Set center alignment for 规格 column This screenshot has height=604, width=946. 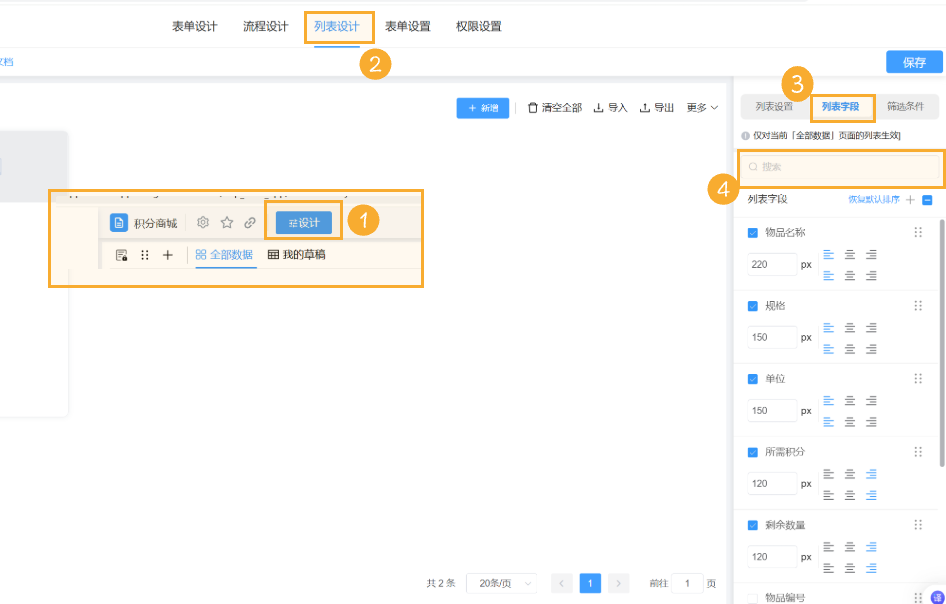pyautogui.click(x=850, y=327)
